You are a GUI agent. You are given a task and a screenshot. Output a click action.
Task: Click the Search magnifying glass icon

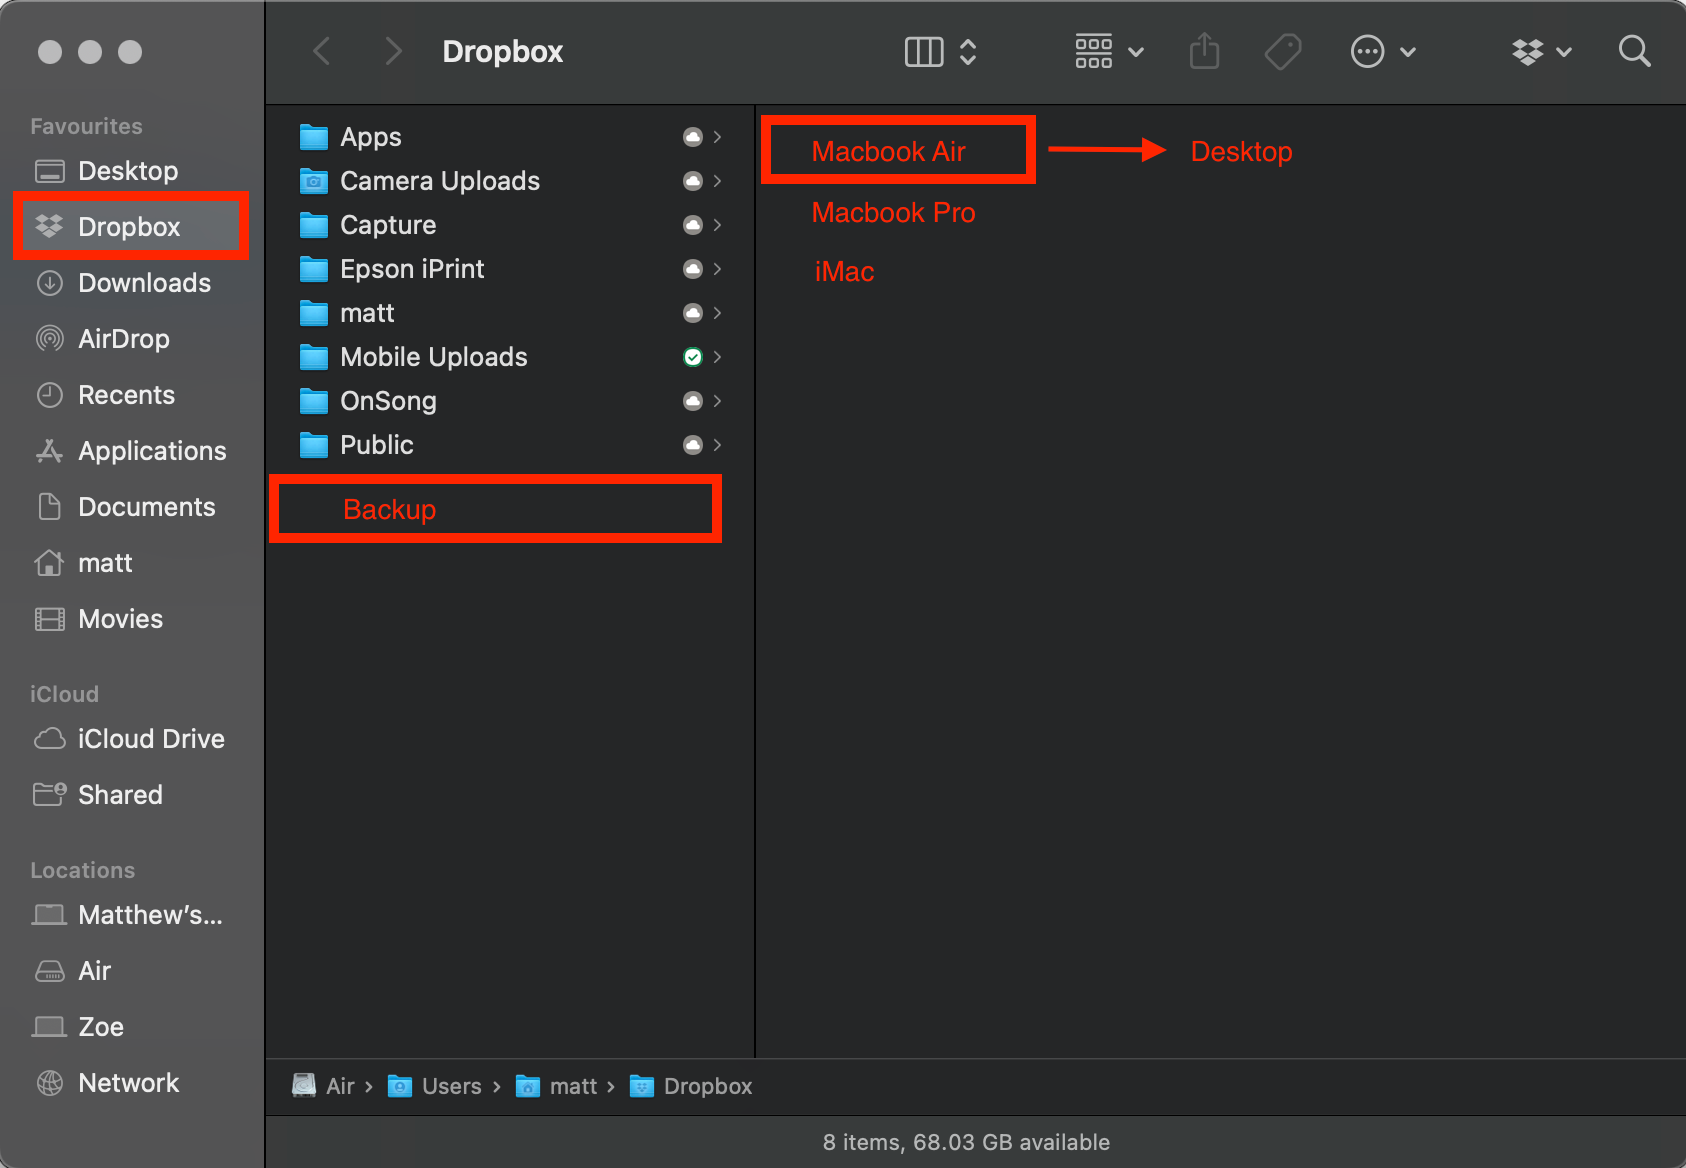[1634, 51]
